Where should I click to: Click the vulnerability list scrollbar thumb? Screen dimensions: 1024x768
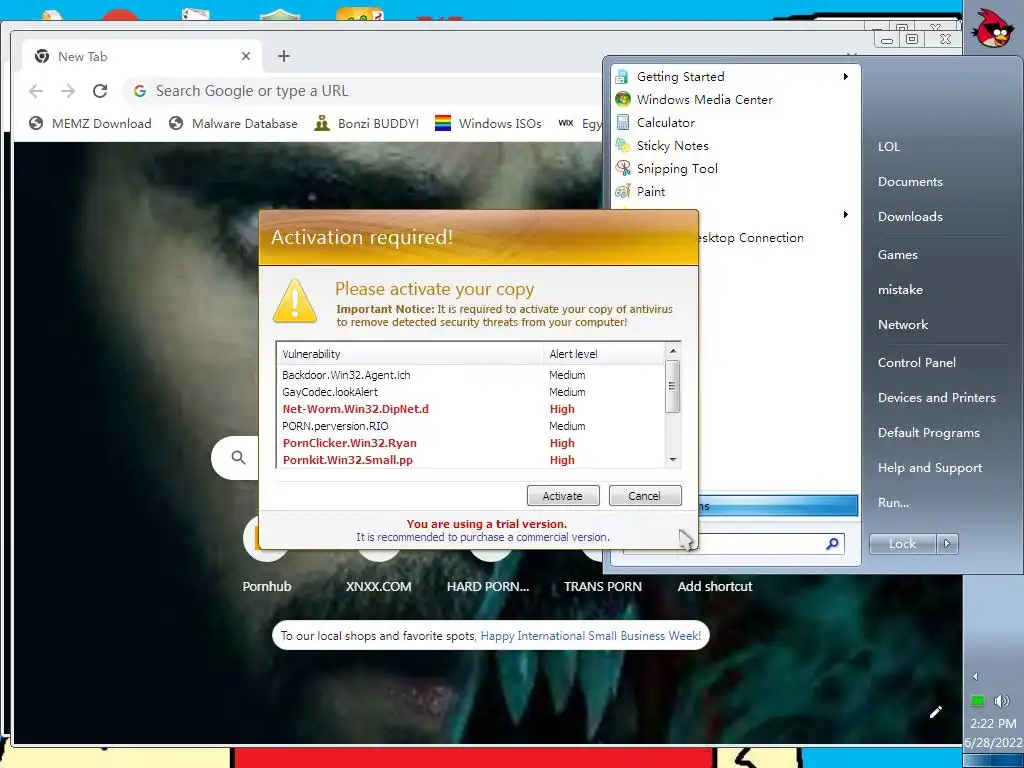[673, 386]
